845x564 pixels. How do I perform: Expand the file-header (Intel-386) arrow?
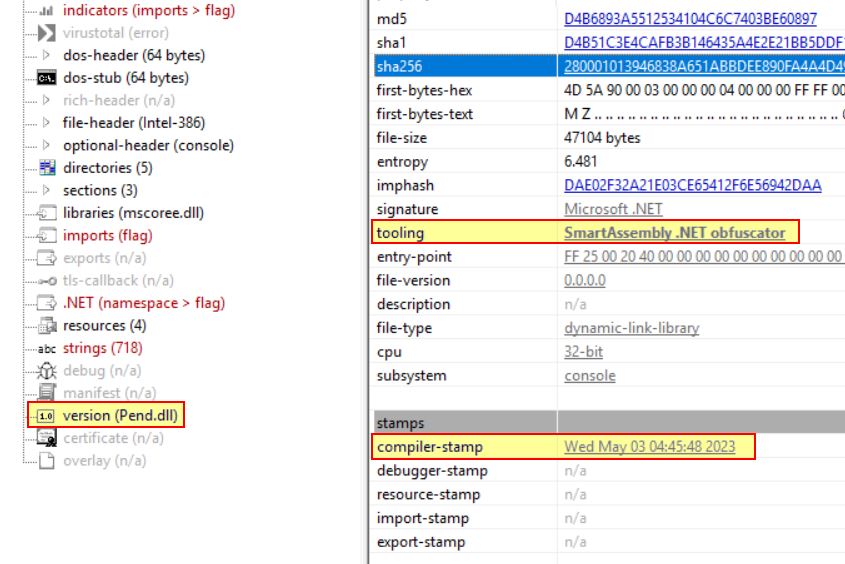click(46, 123)
